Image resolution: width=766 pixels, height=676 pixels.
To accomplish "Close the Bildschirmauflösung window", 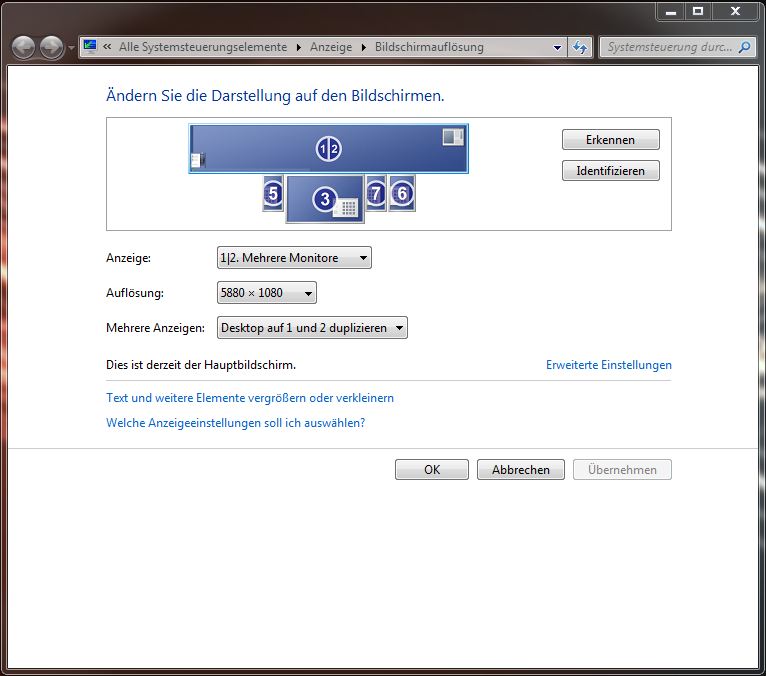I will [x=735, y=12].
